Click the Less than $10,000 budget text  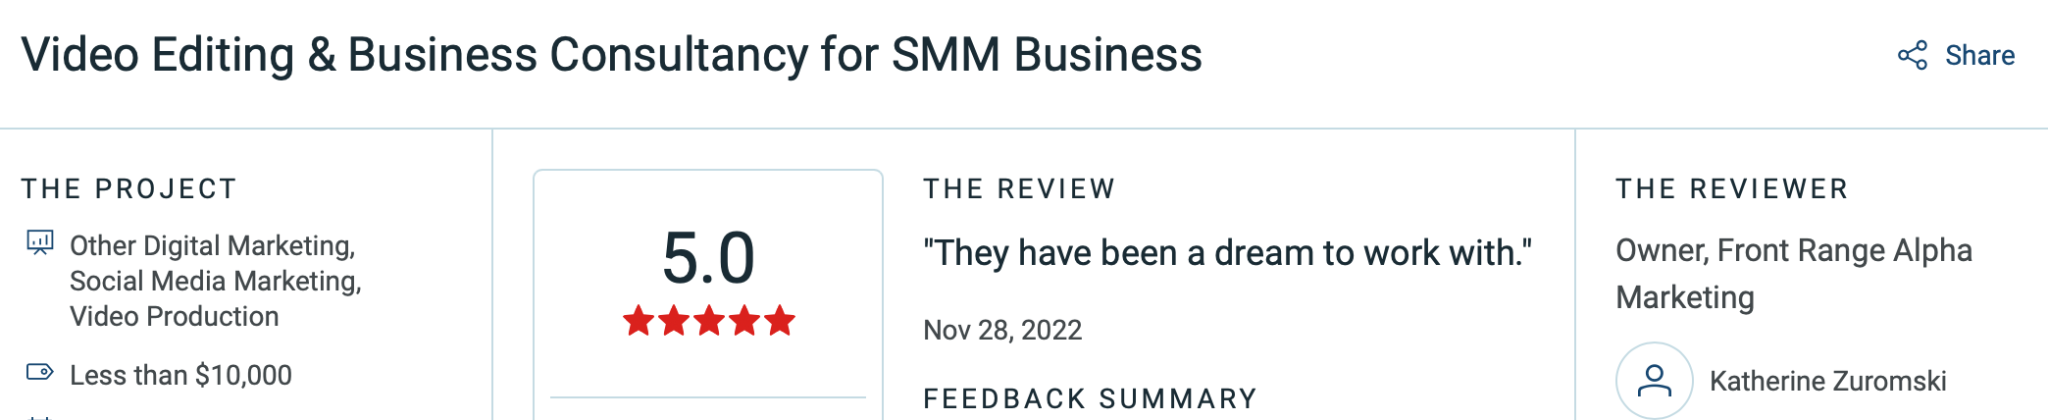point(181,375)
